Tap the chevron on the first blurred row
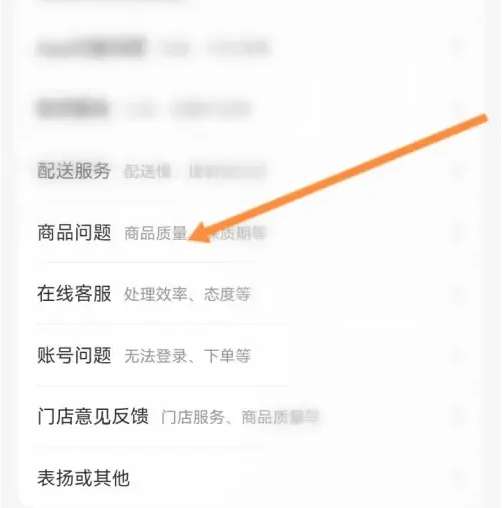502x508 pixels. (x=460, y=48)
